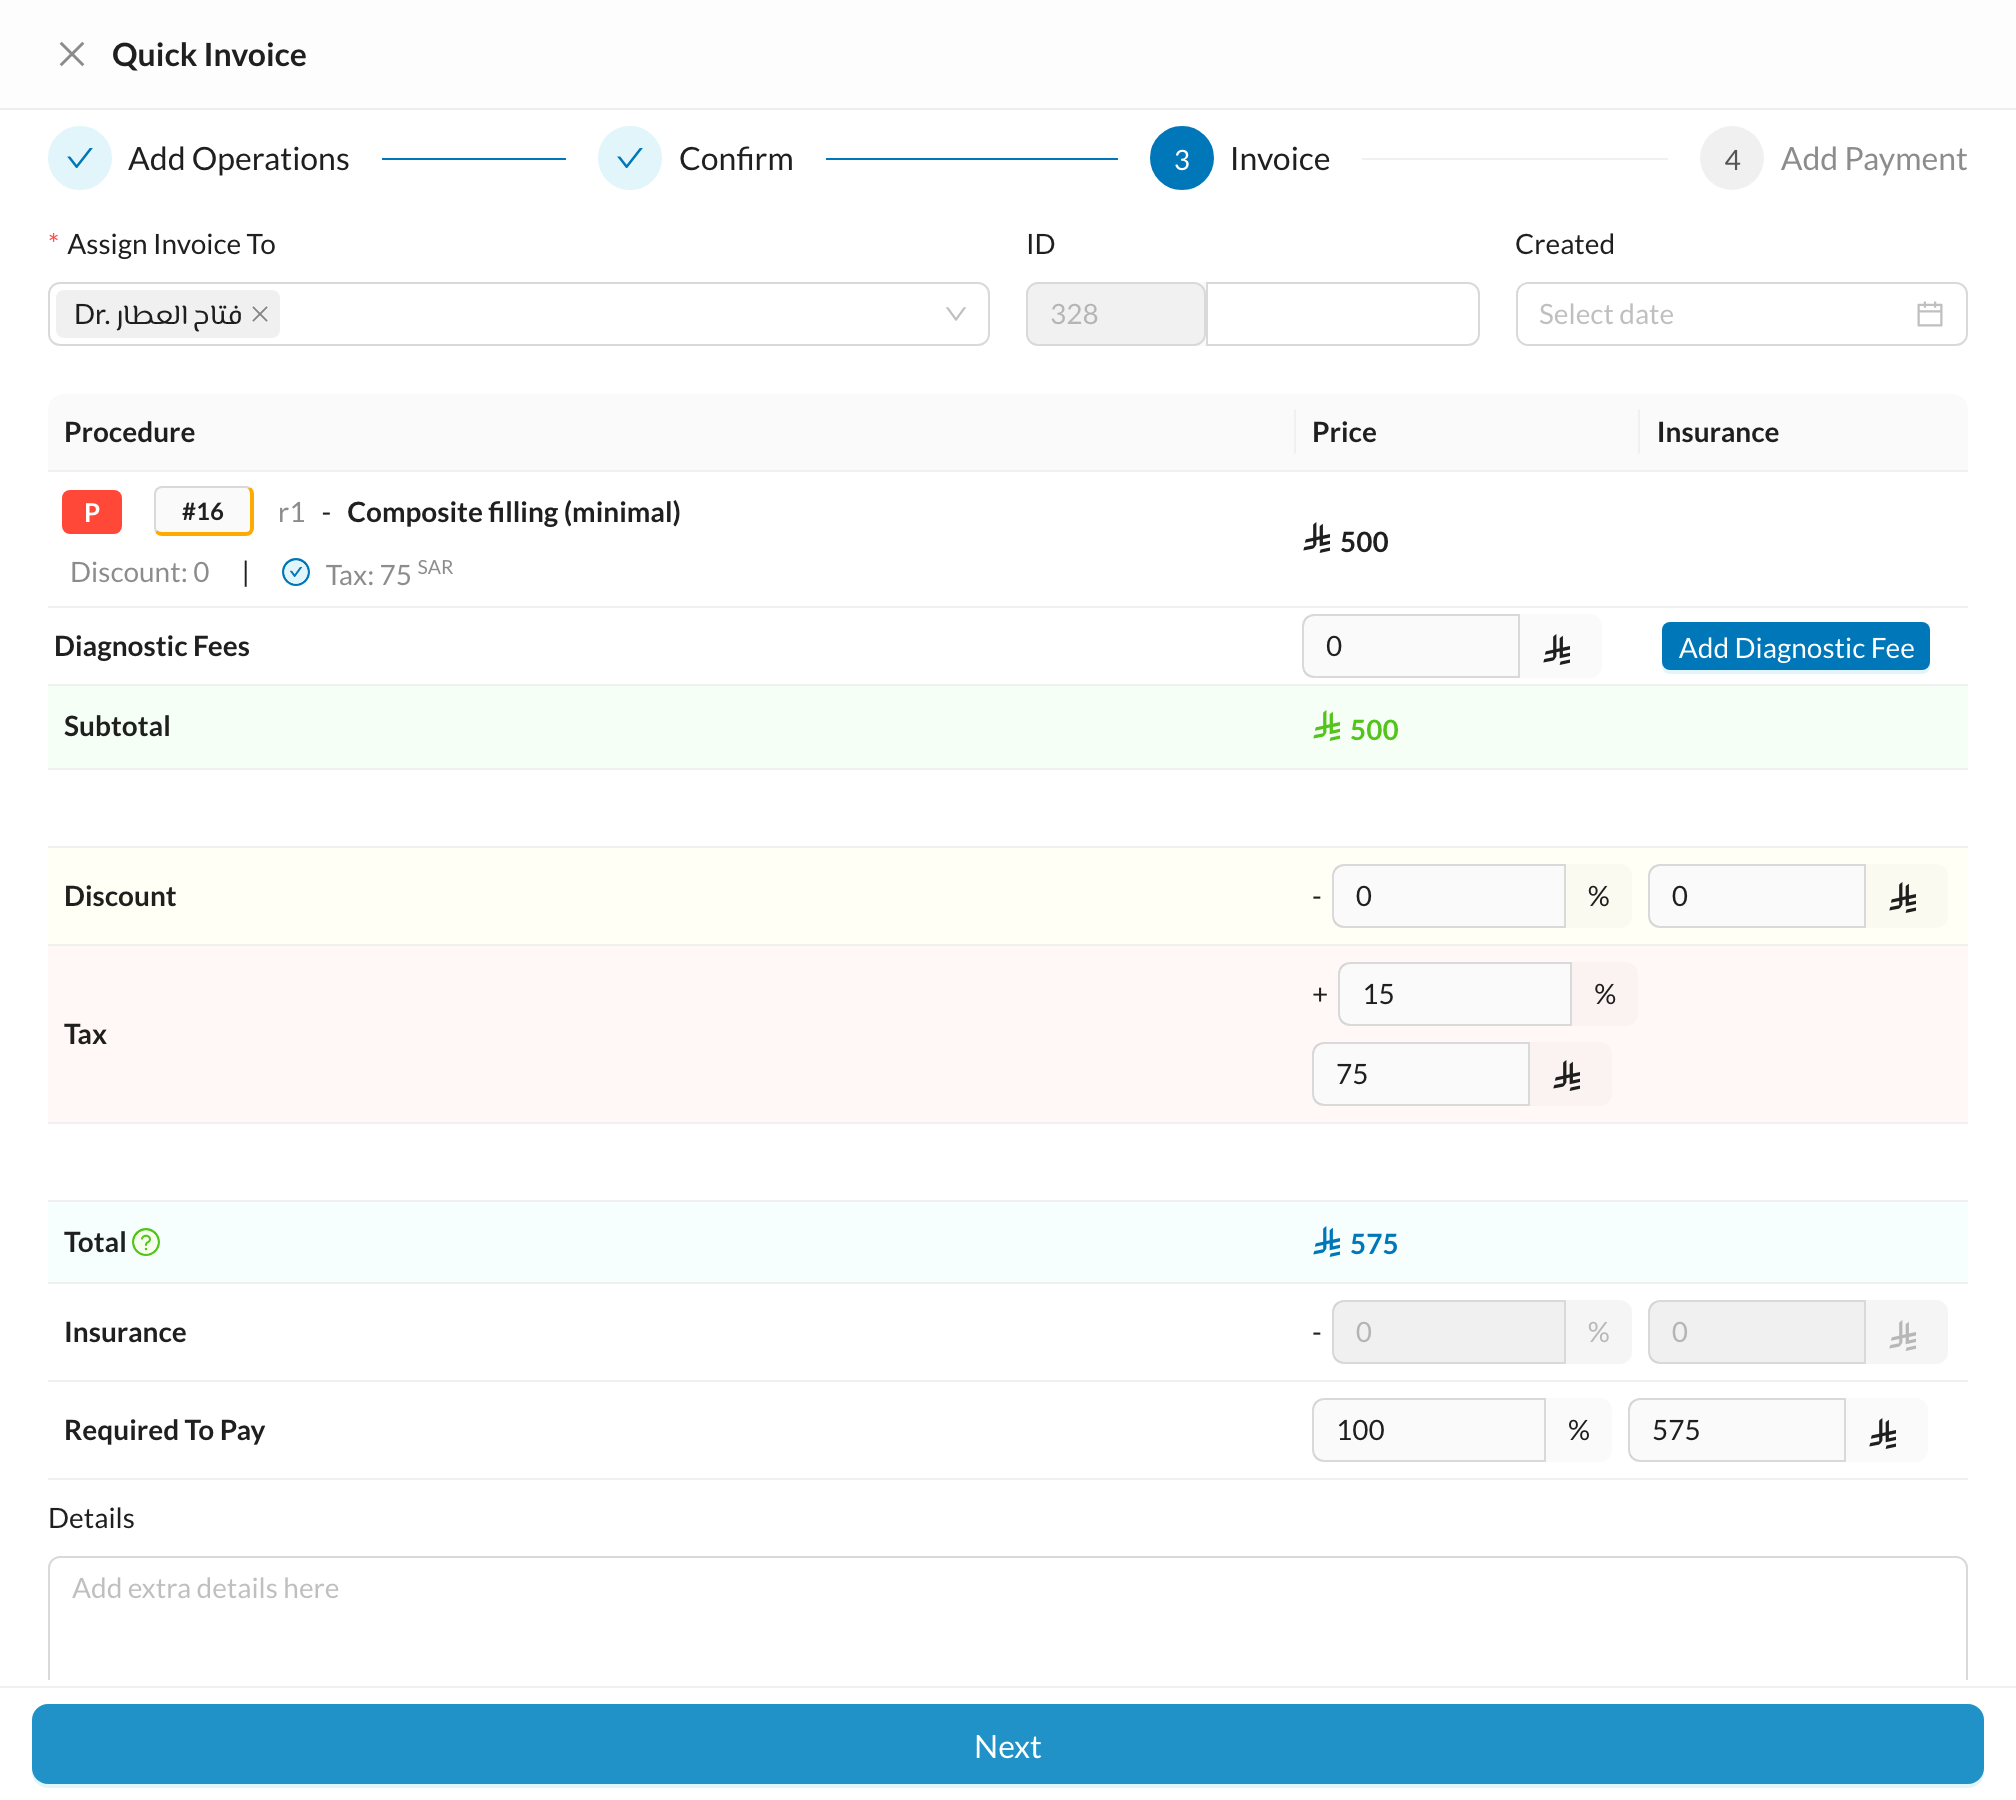This screenshot has height=1800, width=2016.
Task: Select step 3 Invoice
Action: (1240, 158)
